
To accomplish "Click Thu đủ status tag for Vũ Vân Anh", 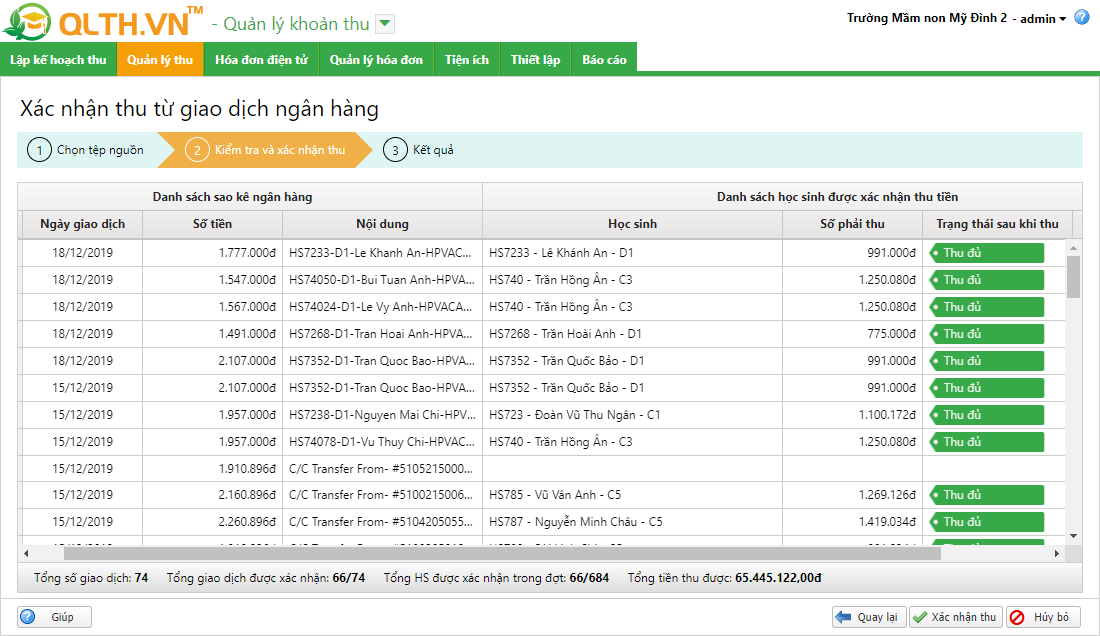I will click(x=987, y=495).
